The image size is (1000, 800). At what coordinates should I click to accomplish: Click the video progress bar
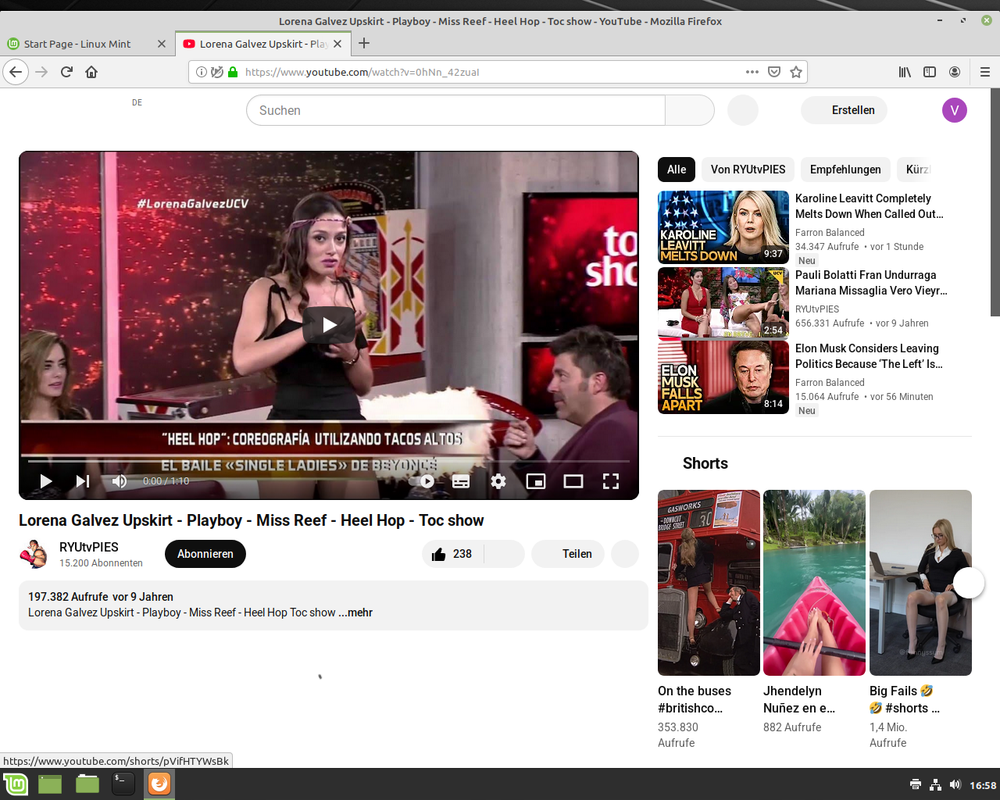point(328,461)
